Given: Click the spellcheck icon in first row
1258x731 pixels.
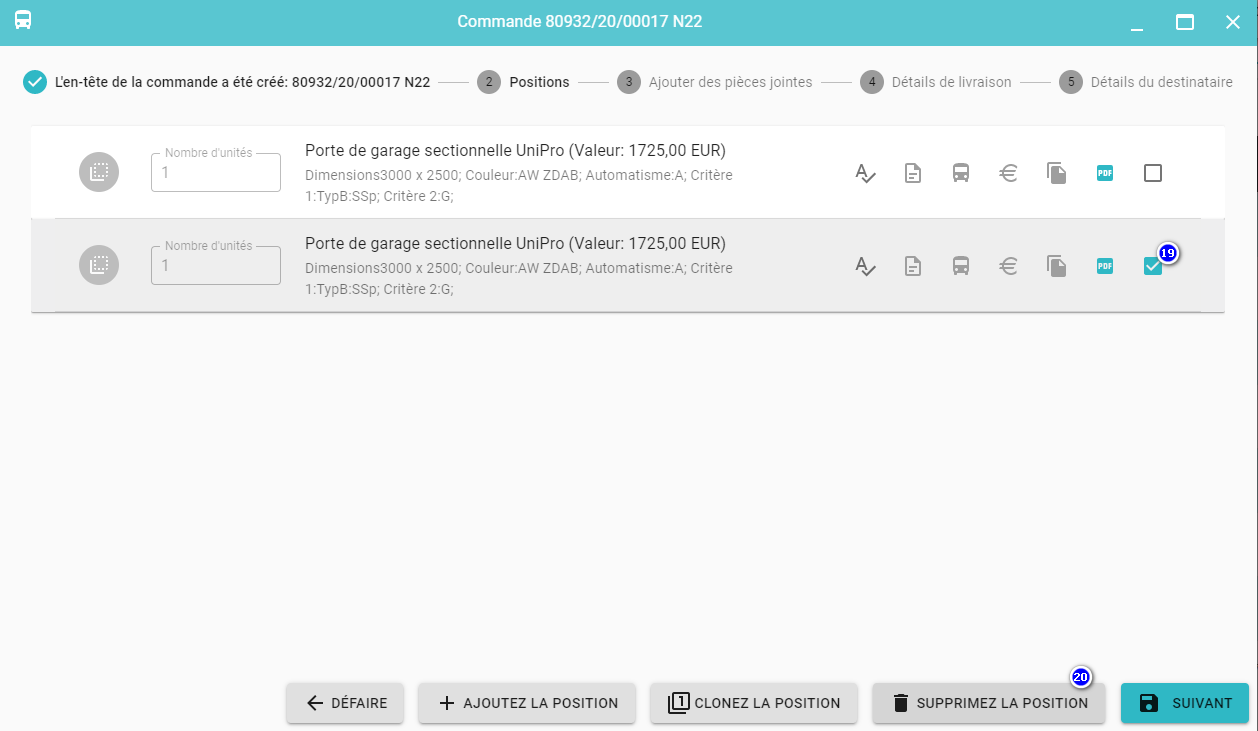Looking at the screenshot, I should coord(865,173).
